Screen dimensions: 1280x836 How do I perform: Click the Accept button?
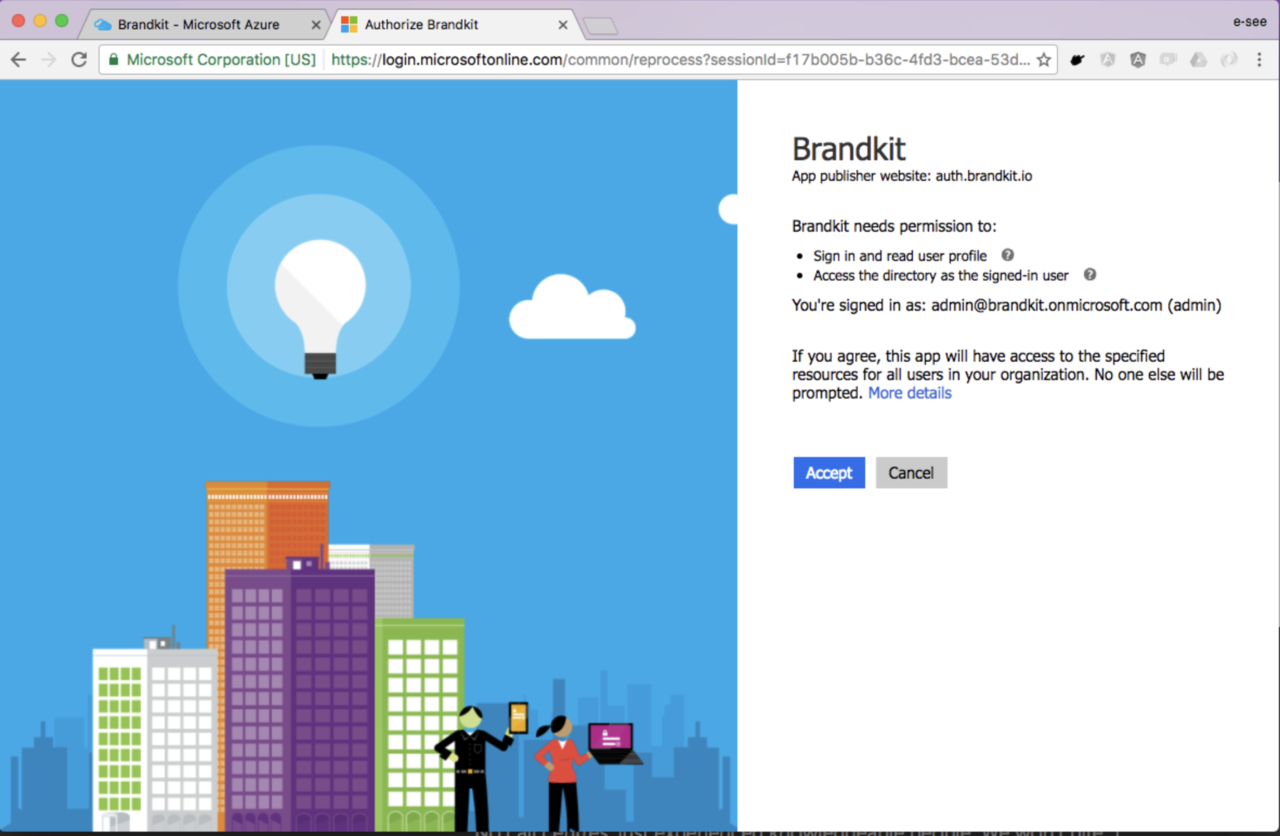coord(829,473)
